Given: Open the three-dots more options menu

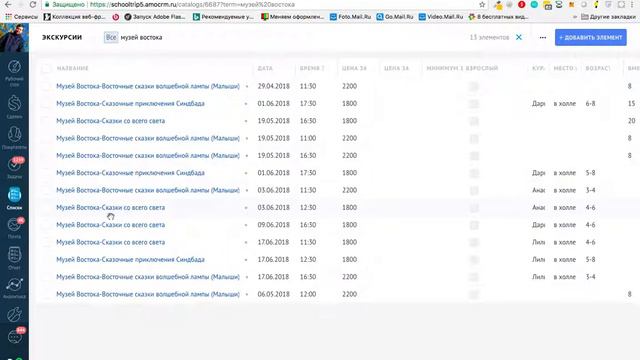Looking at the screenshot, I should point(542,37).
